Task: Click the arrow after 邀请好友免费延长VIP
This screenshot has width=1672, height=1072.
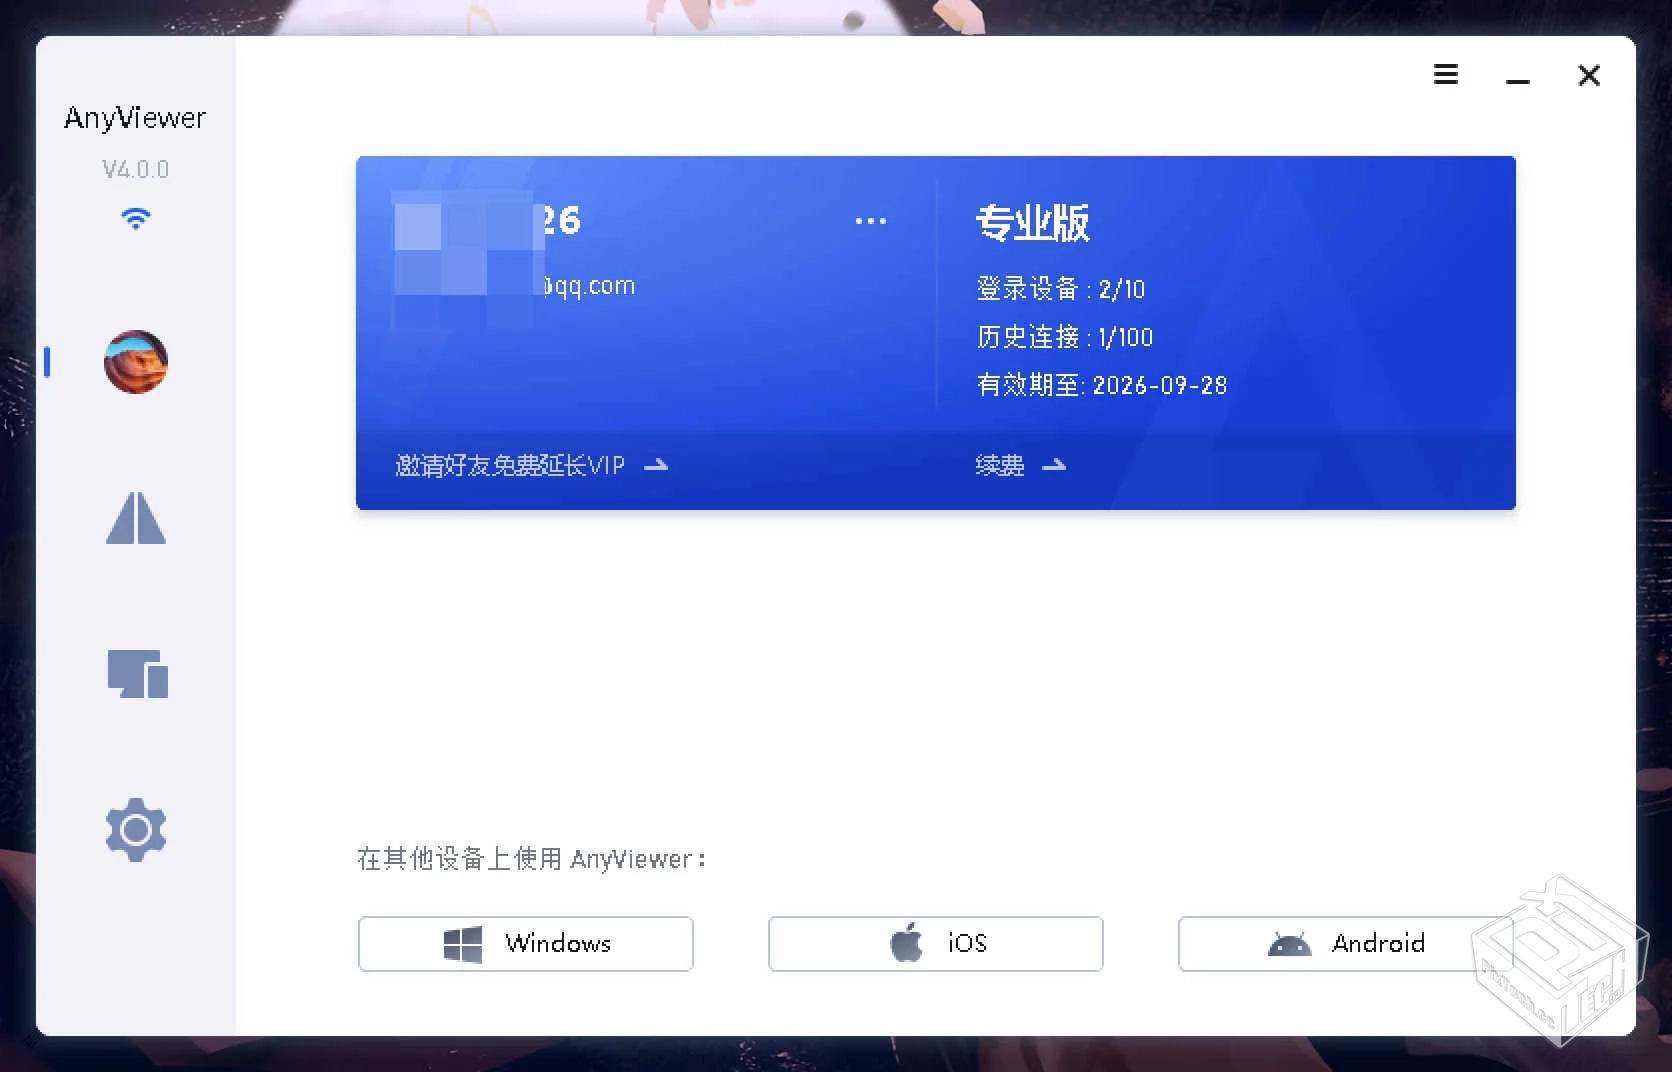Action: 657,465
